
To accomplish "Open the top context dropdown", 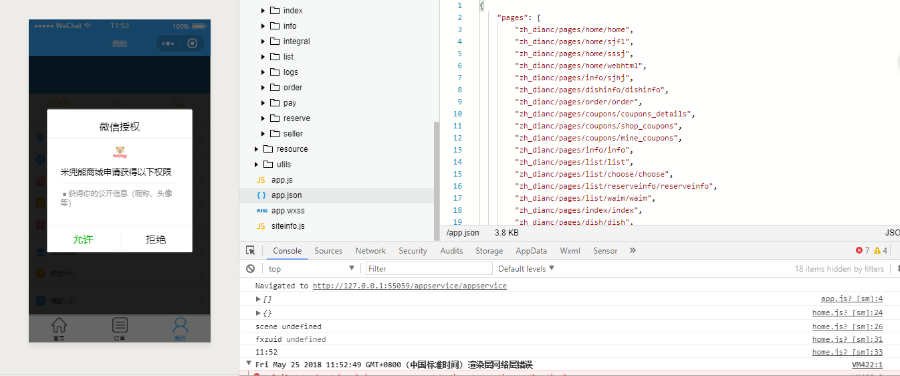I will (312, 269).
